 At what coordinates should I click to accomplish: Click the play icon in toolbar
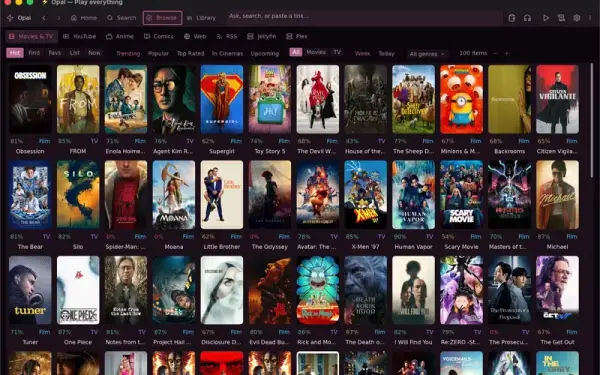coord(546,18)
